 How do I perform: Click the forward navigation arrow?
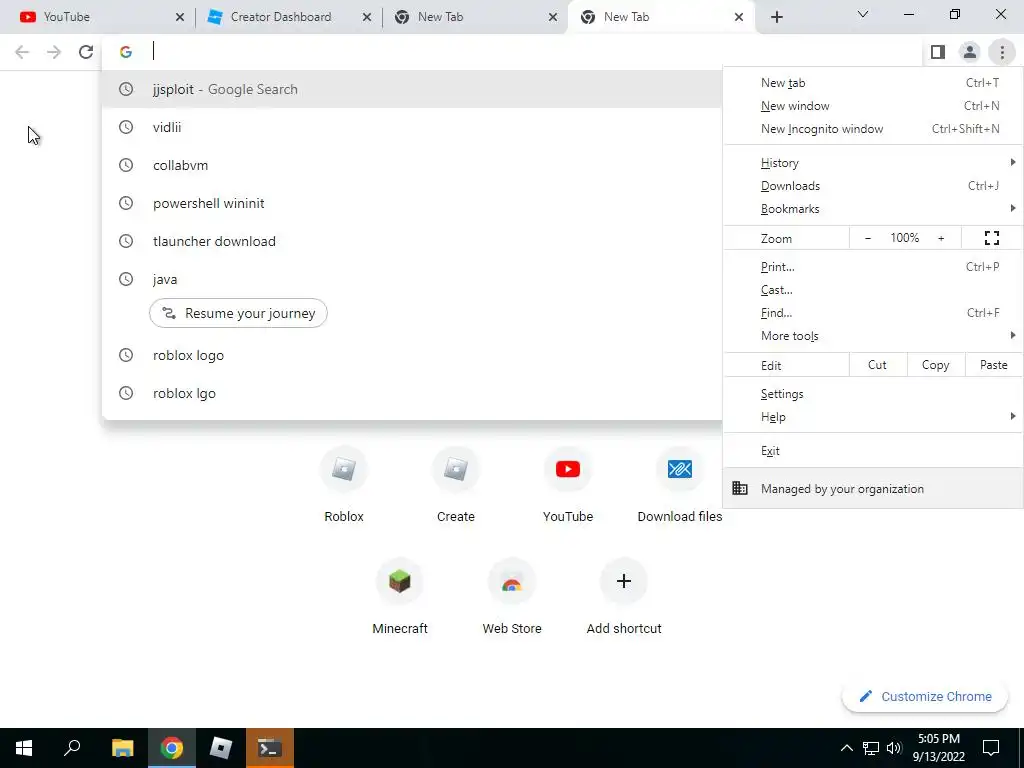point(54,52)
